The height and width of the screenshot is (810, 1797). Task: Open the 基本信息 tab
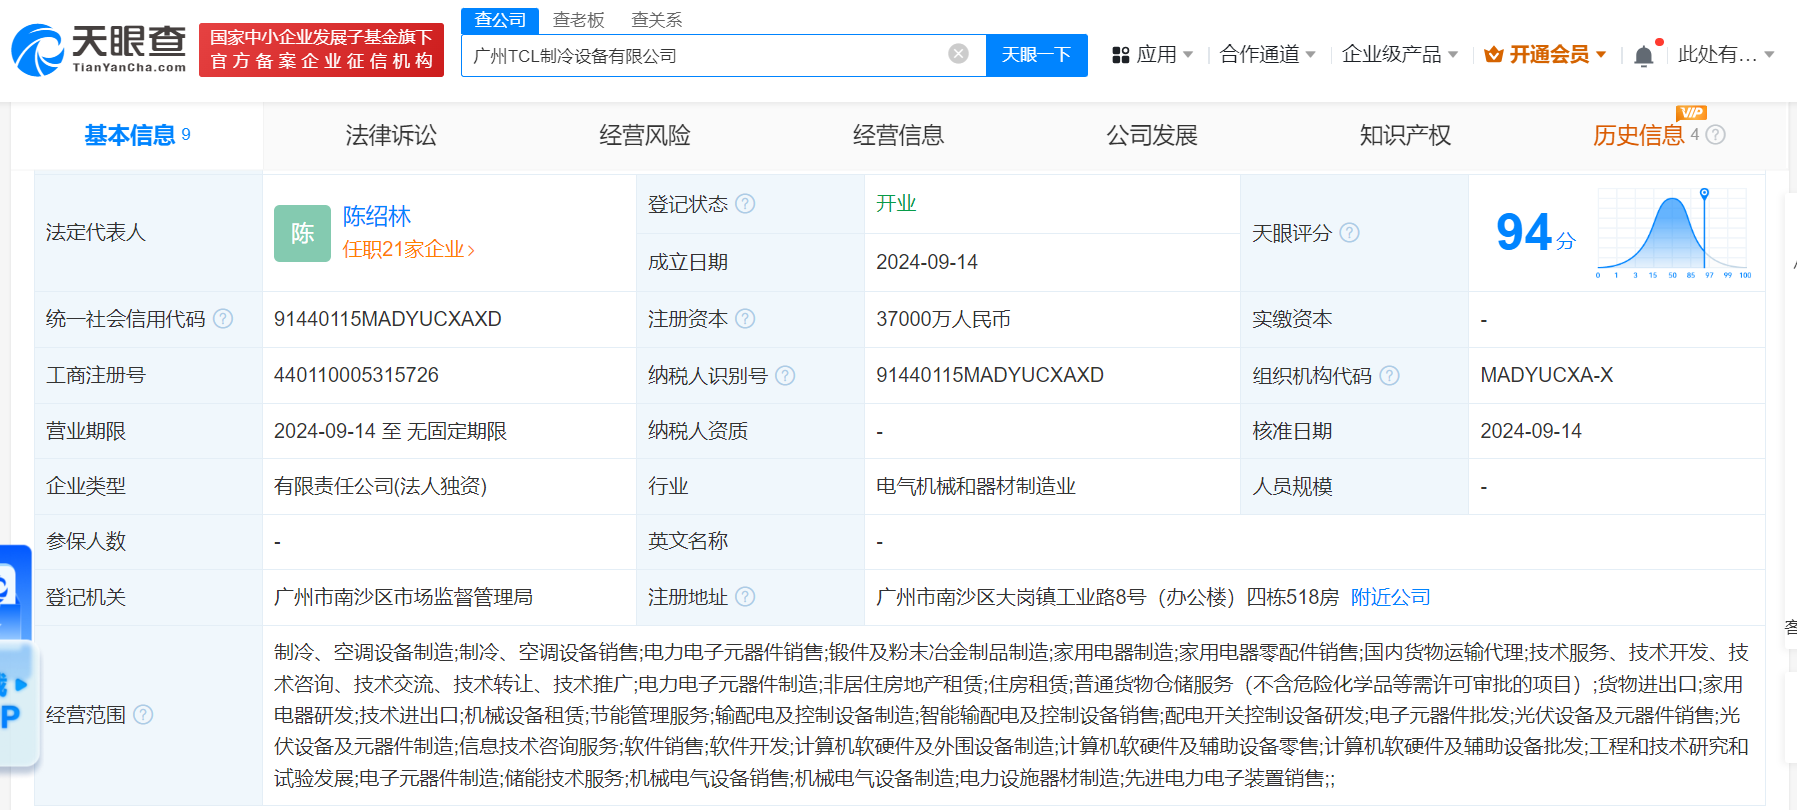pos(137,135)
